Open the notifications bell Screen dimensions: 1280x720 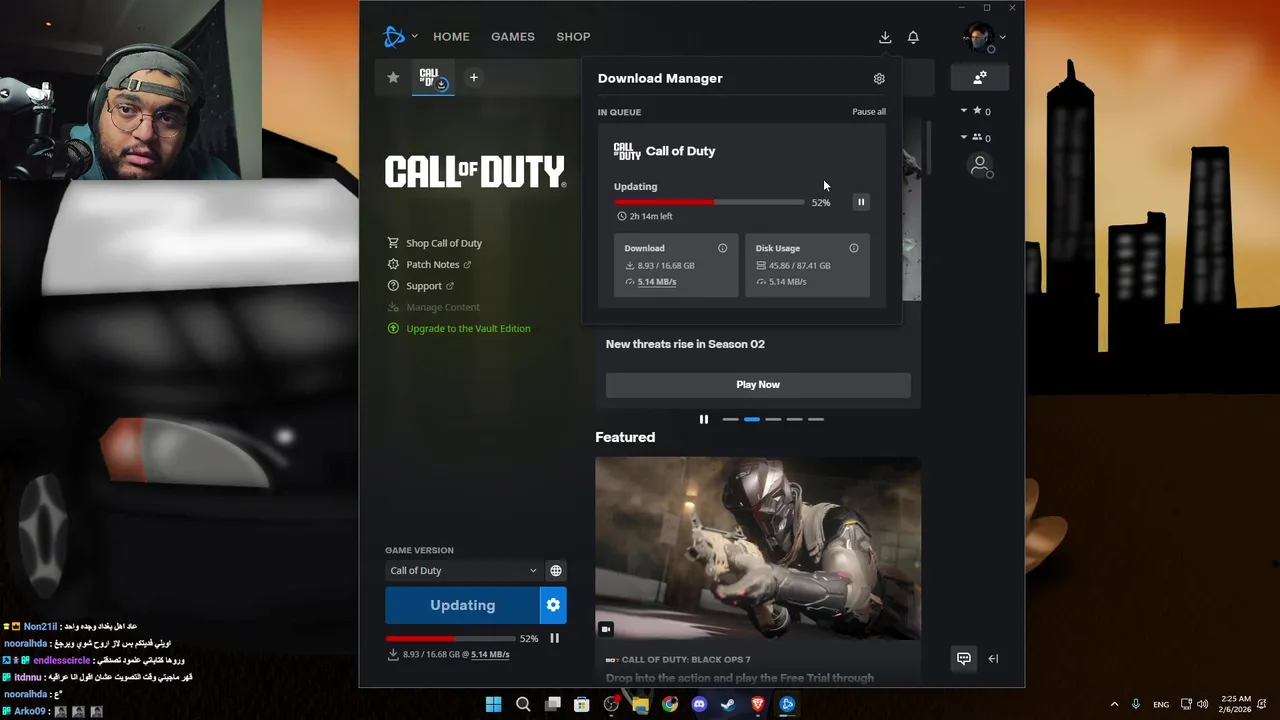coord(913,37)
